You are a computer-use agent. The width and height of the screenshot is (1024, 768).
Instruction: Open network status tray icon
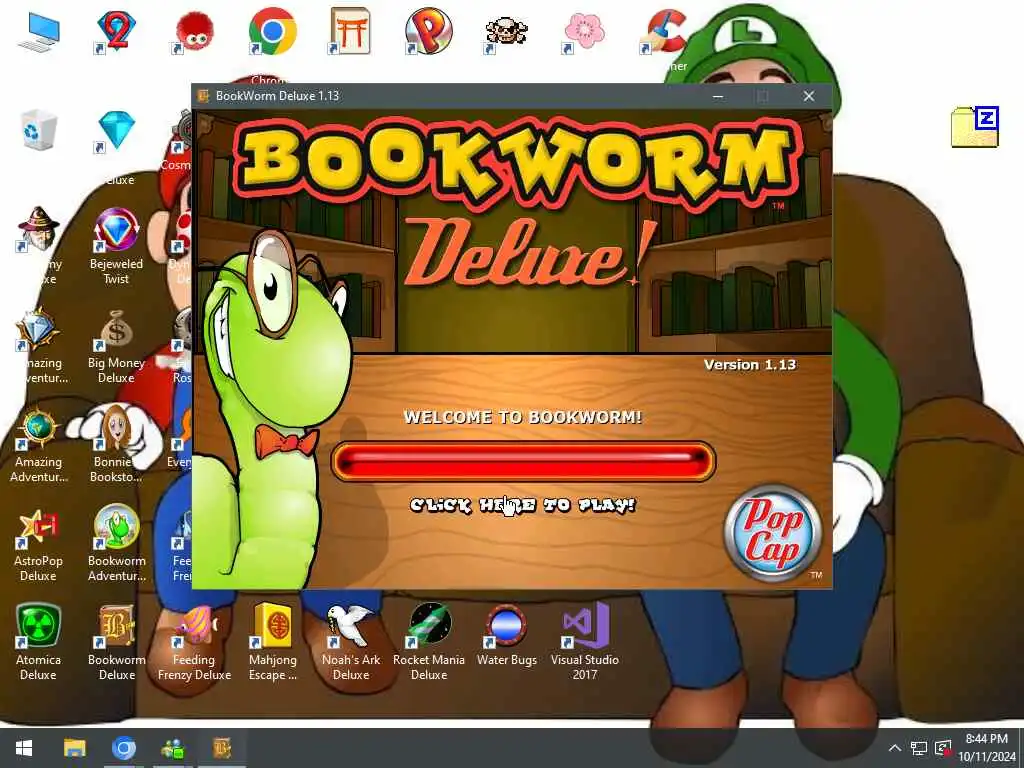(x=919, y=748)
